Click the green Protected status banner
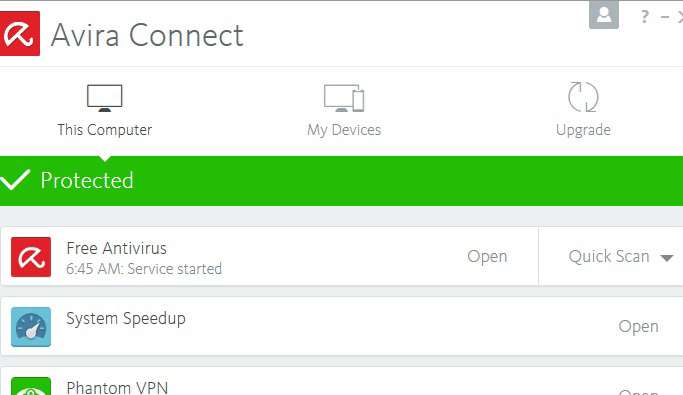 342,181
